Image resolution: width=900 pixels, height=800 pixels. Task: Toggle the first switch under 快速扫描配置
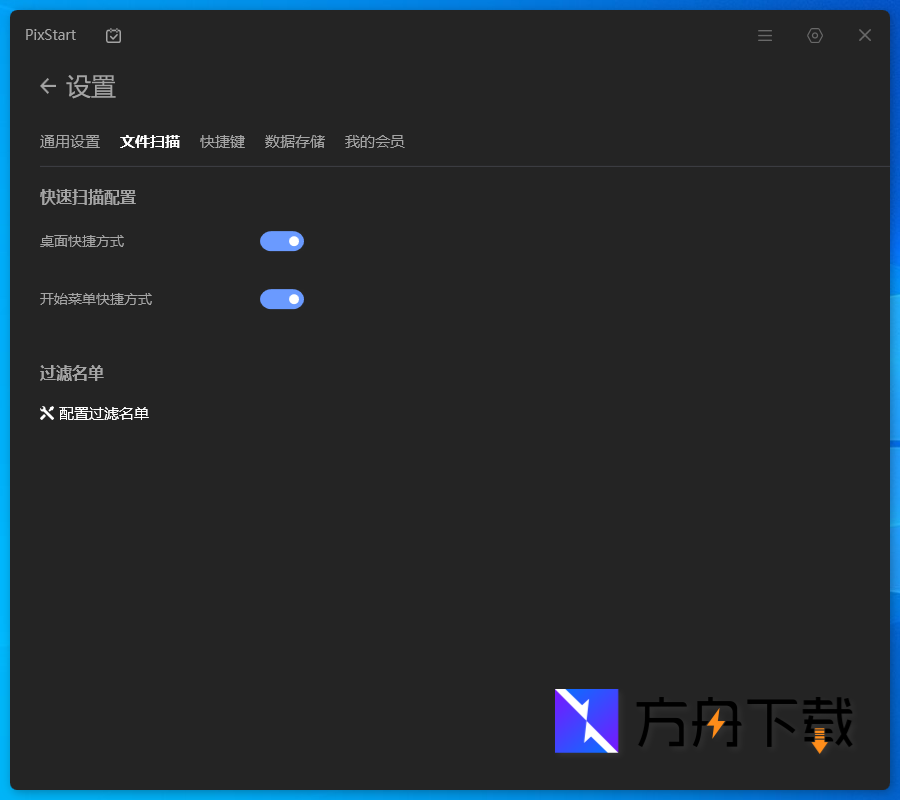tap(281, 241)
